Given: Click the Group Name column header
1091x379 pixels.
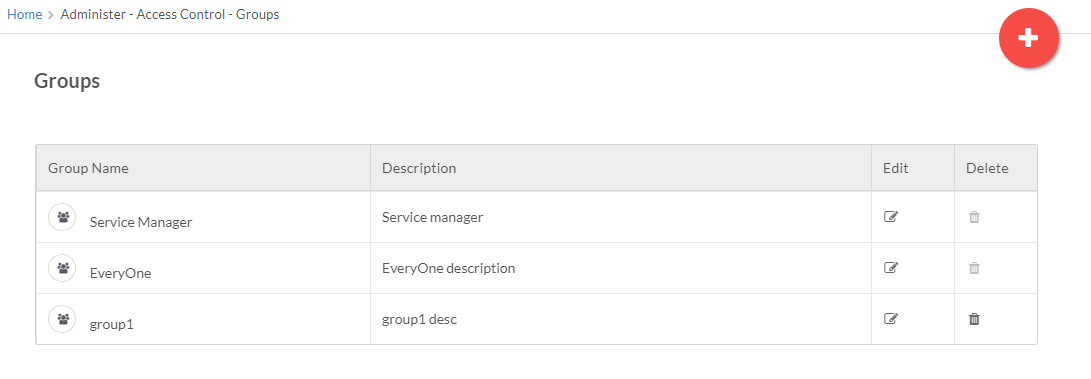Looking at the screenshot, I should 88,168.
